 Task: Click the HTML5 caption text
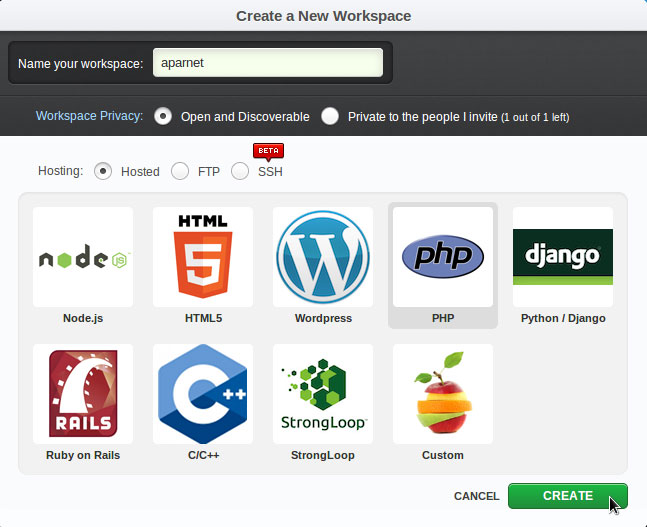[x=203, y=318]
